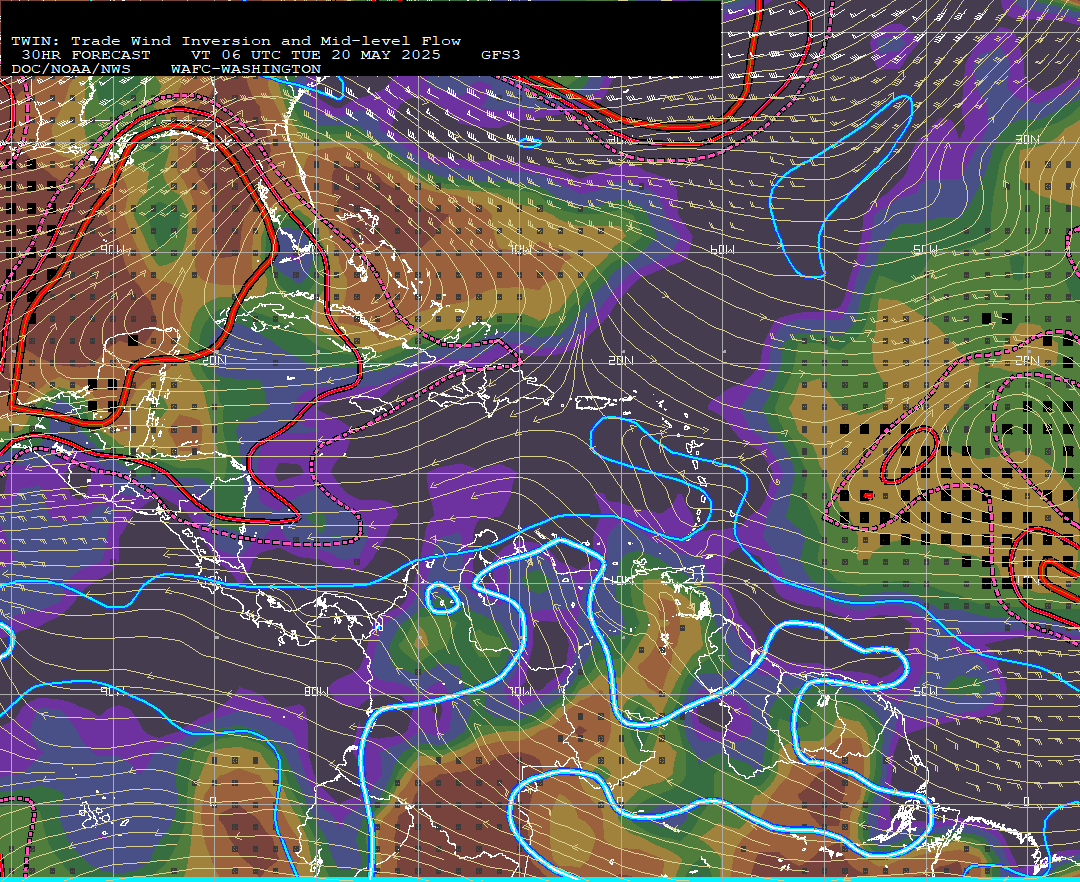Select the "WAFC-WASHINGTON" text
The image size is (1080, 882).
pyautogui.click(x=246, y=70)
